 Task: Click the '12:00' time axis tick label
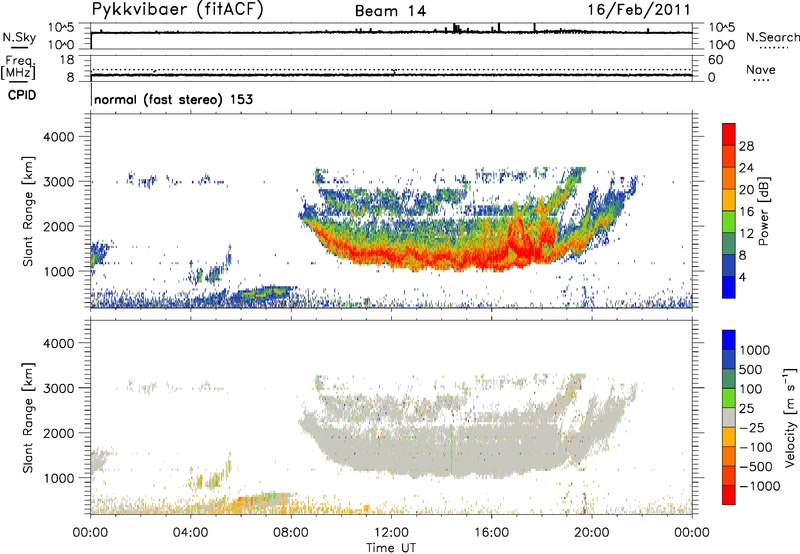click(x=391, y=533)
